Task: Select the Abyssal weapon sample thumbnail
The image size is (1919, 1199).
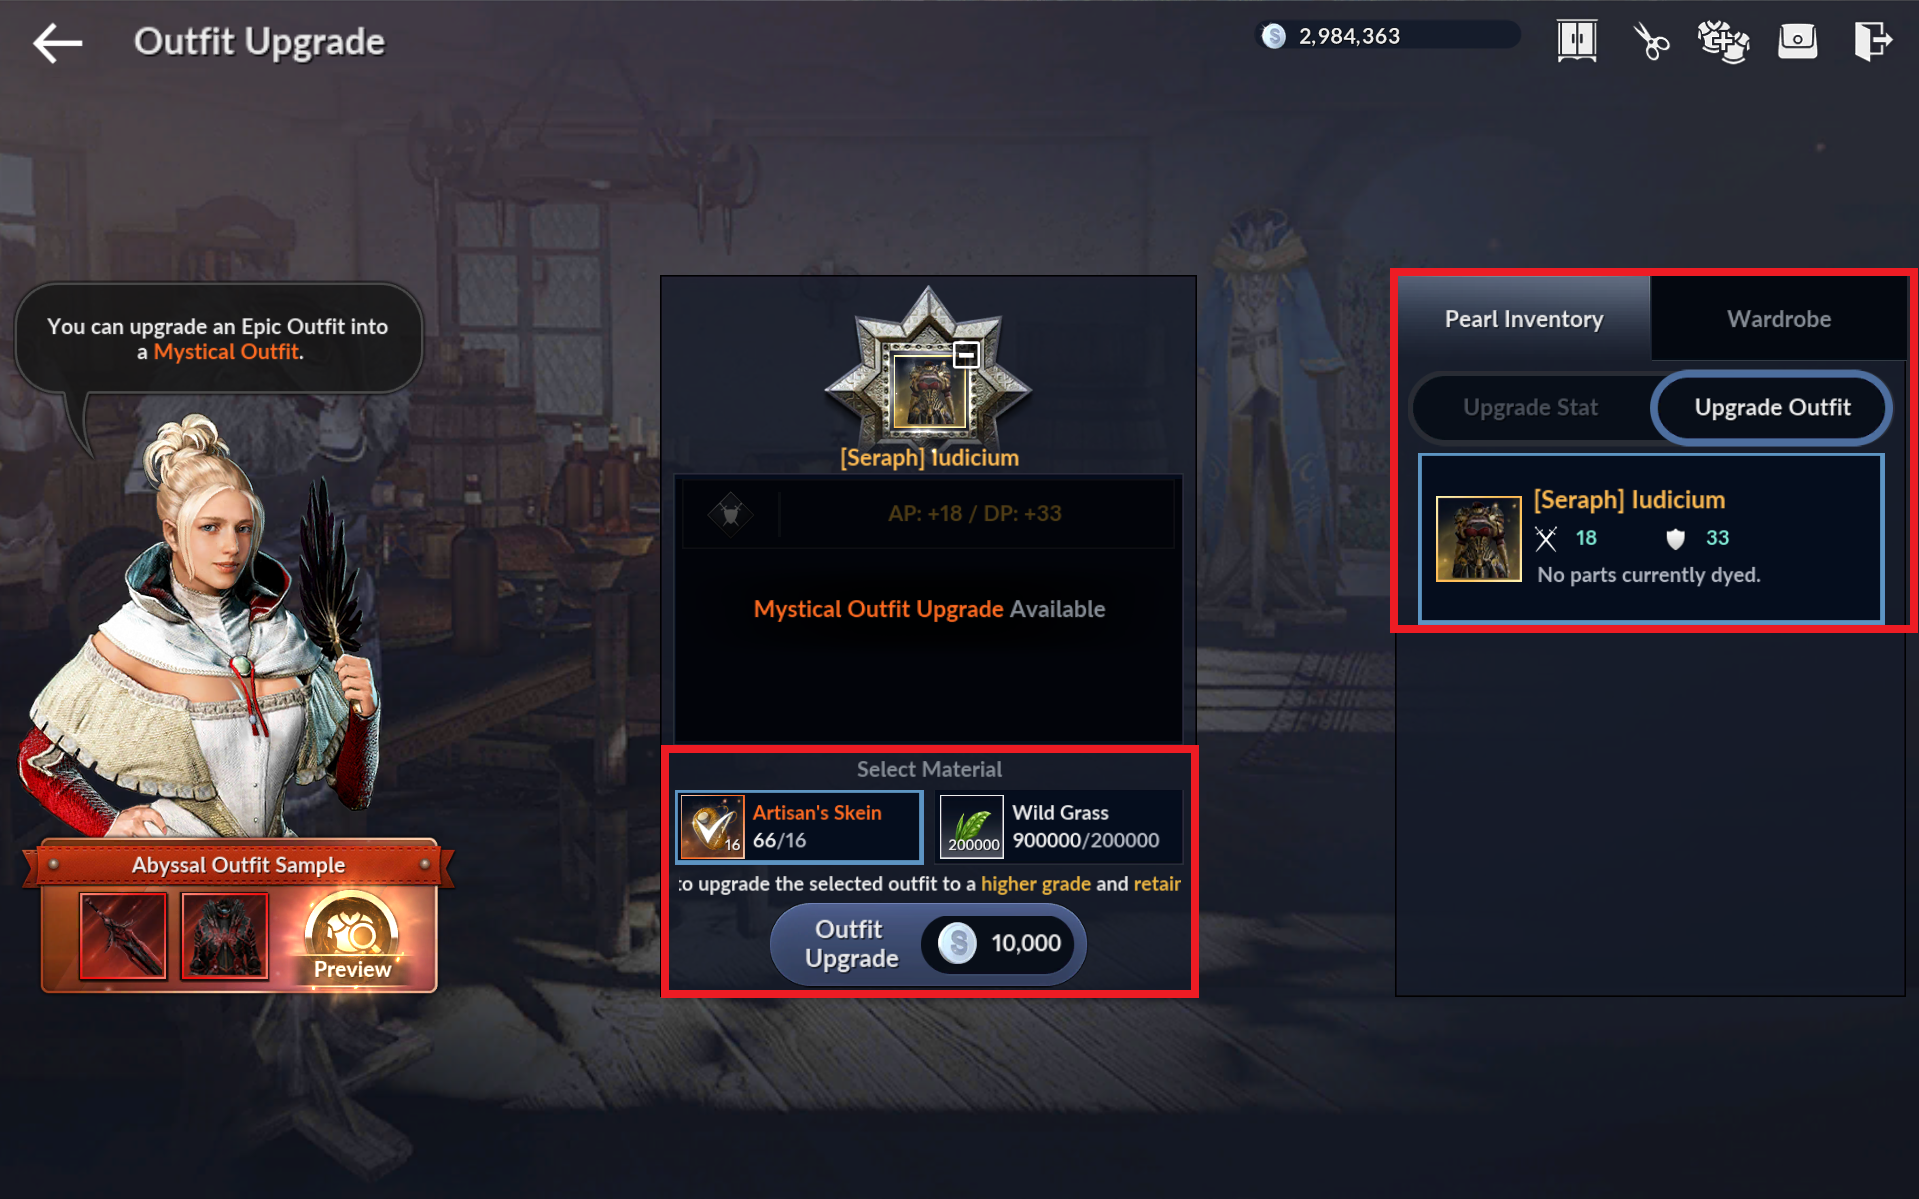Action: (123, 937)
